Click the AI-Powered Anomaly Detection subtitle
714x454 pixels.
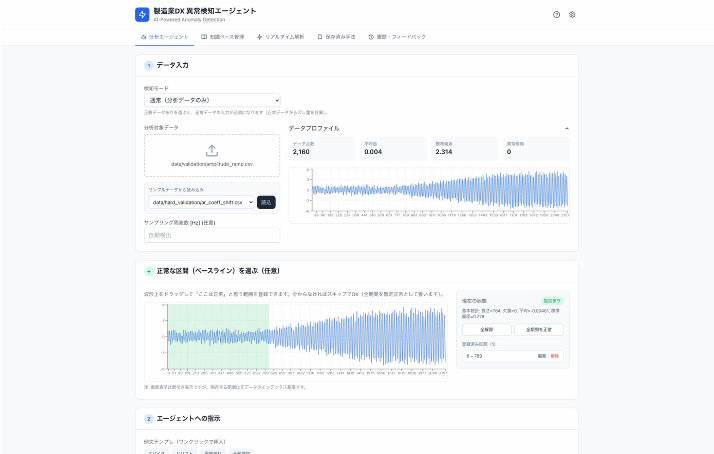(189, 20)
